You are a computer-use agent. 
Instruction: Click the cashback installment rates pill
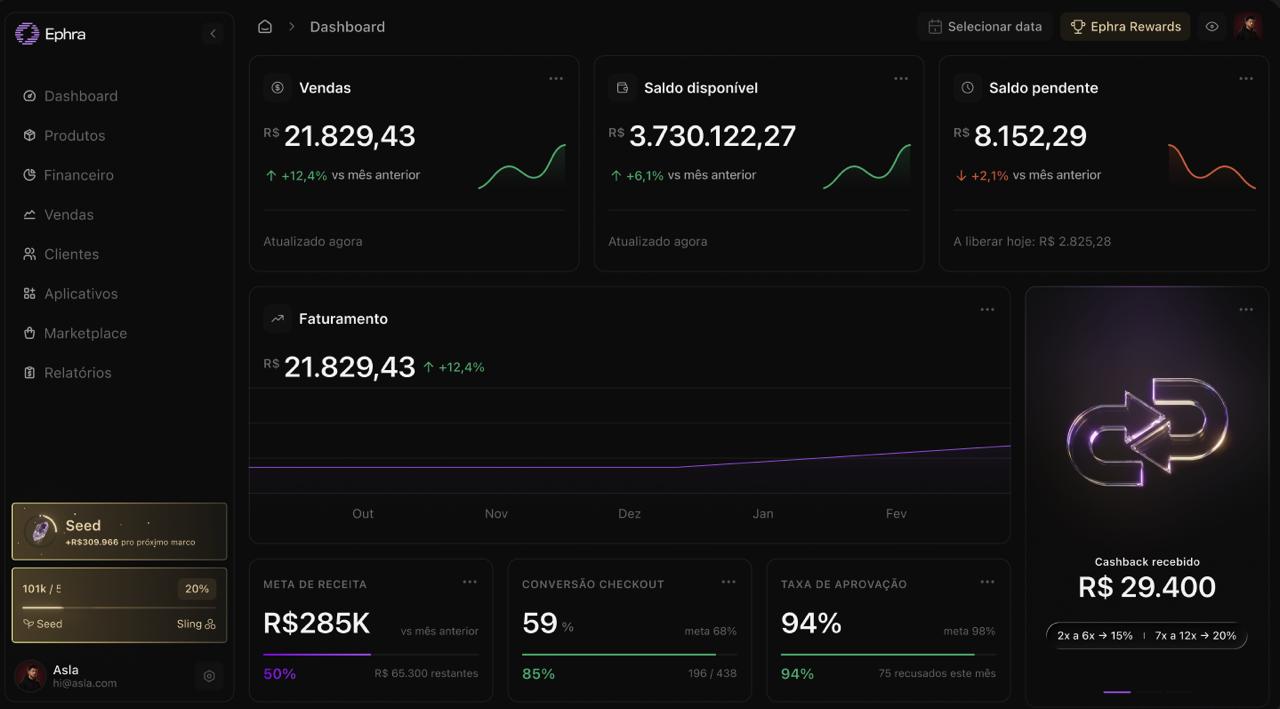(x=1147, y=635)
